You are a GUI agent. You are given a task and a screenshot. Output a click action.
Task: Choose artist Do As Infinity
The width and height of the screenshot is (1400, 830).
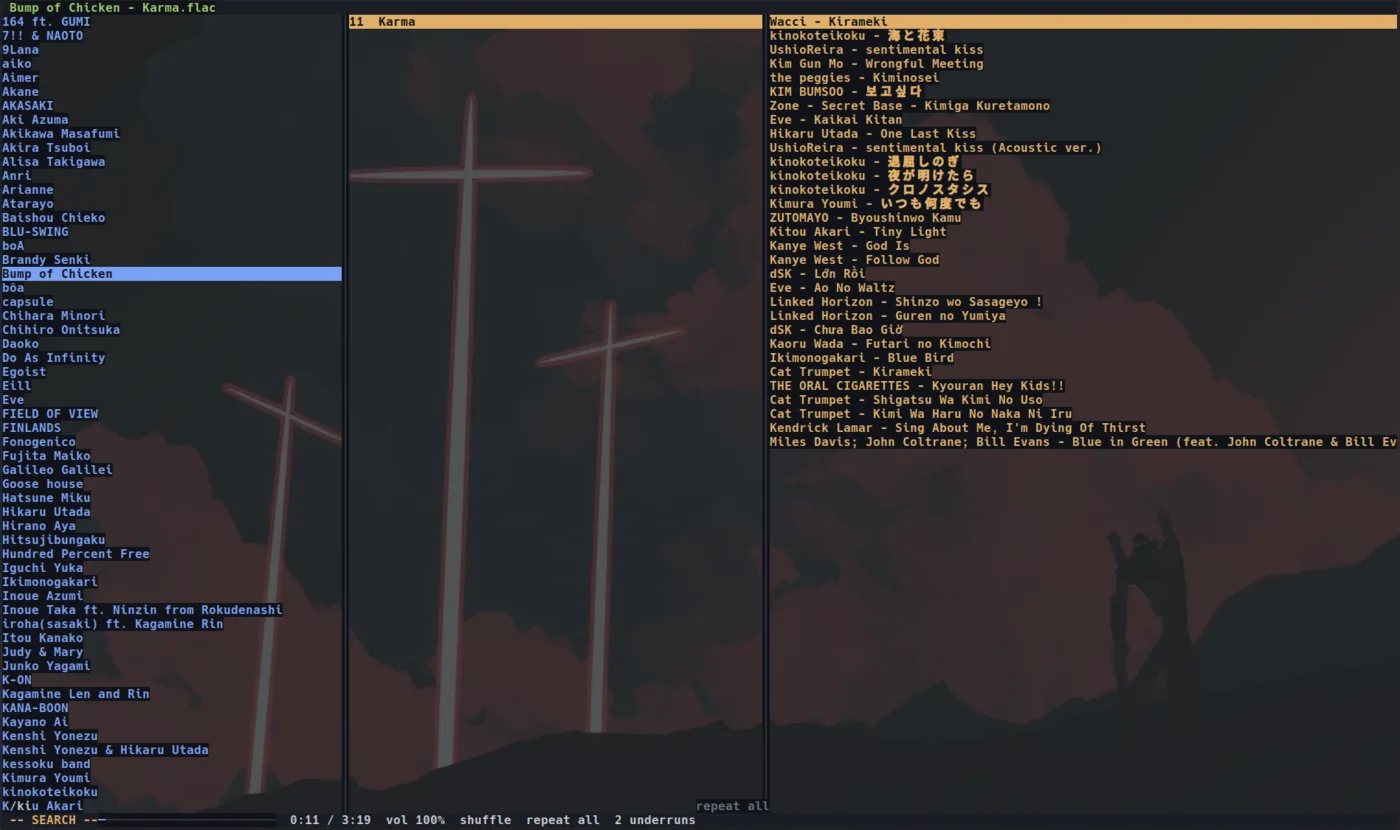click(x=54, y=357)
